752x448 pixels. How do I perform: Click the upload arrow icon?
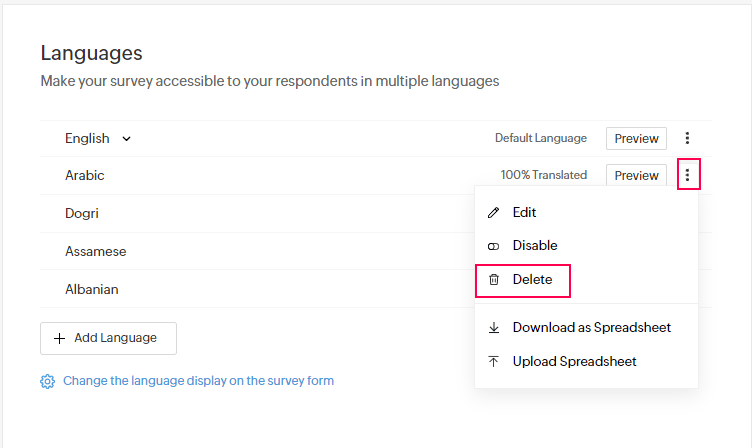[493, 361]
